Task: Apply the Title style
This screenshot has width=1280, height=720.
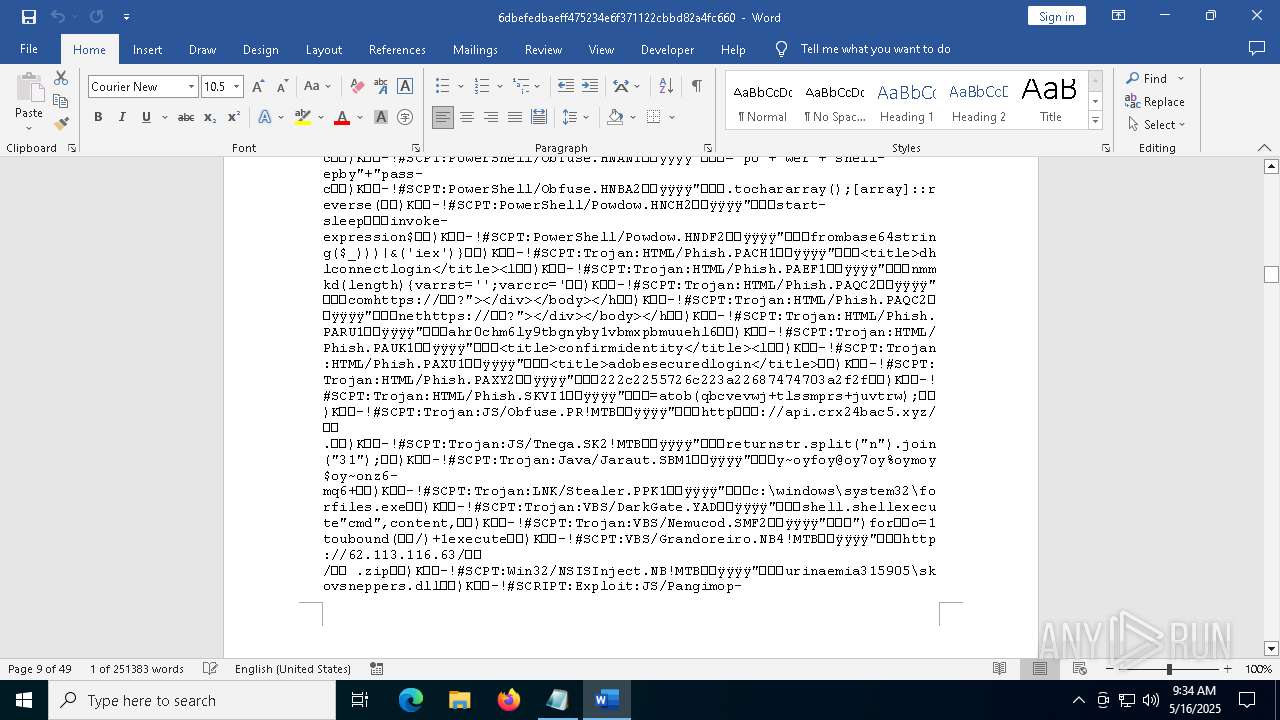Action: click(1050, 101)
